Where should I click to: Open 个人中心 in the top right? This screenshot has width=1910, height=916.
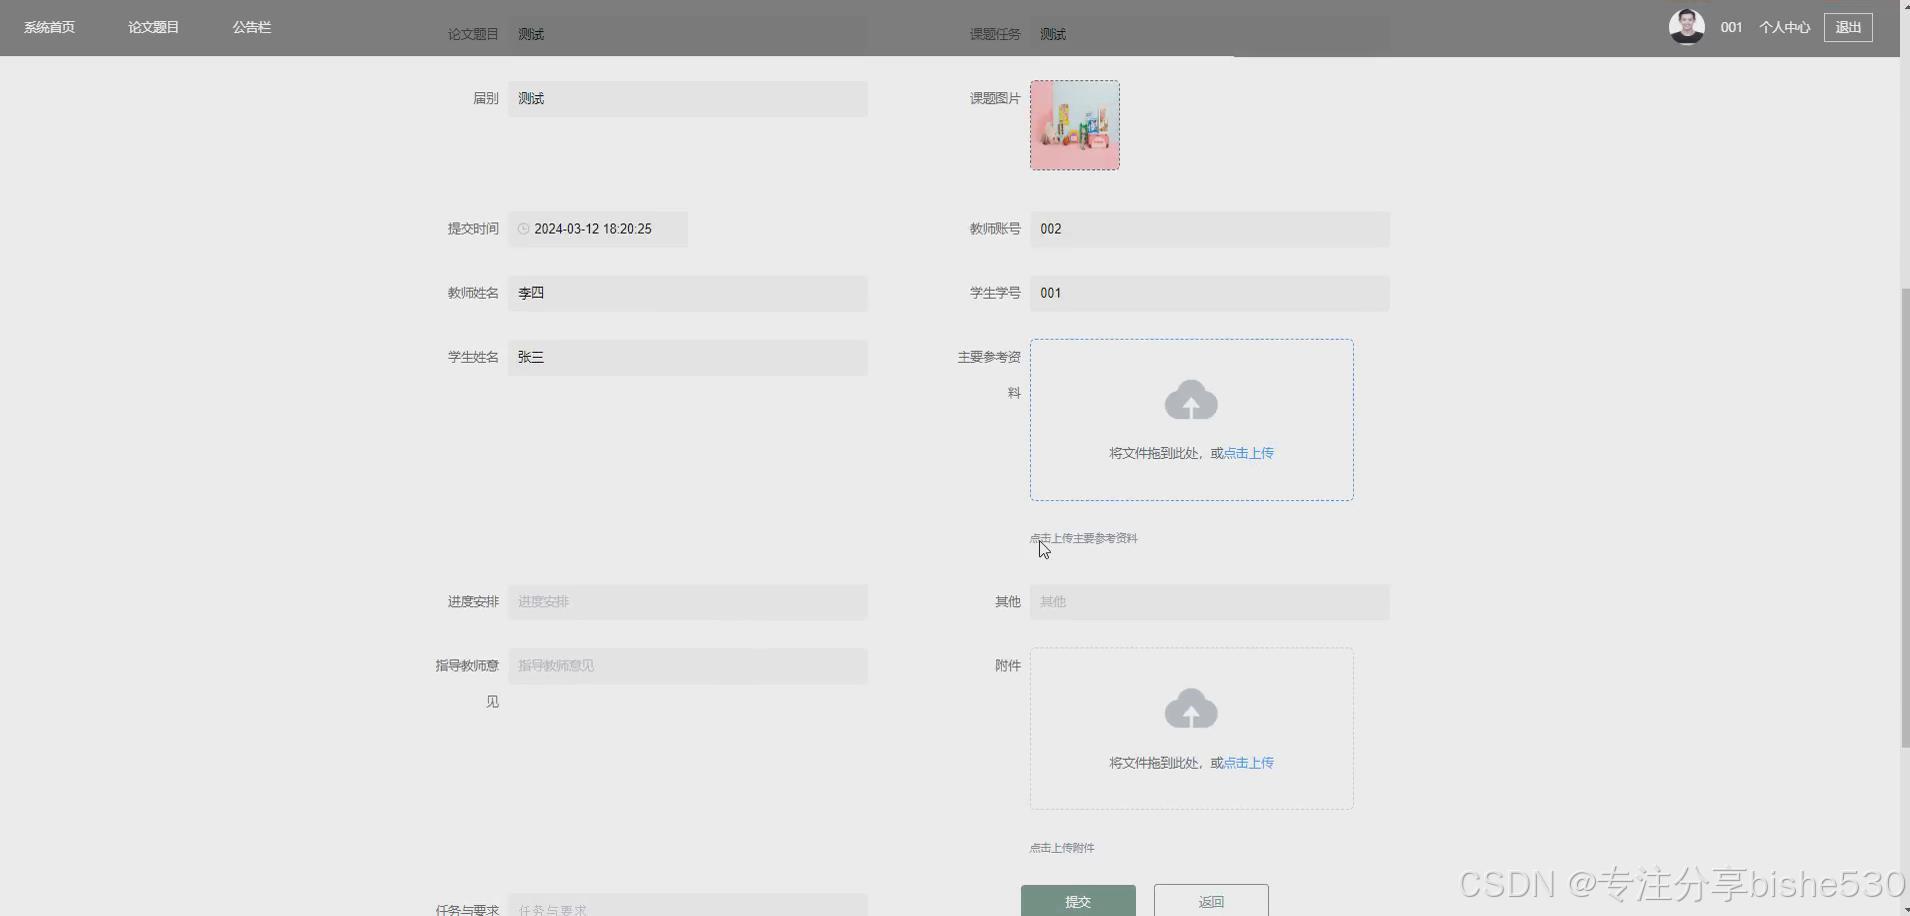pyautogui.click(x=1786, y=27)
